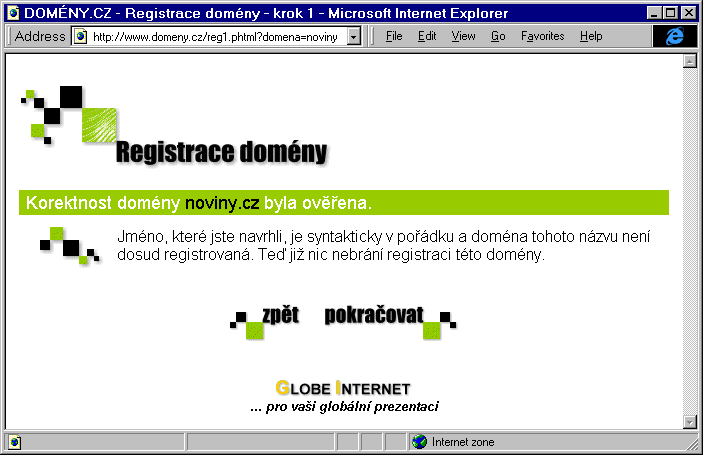This screenshot has height=455, width=703.
Task: Click the noviny.cz domain text in the banner
Action: tap(222, 203)
